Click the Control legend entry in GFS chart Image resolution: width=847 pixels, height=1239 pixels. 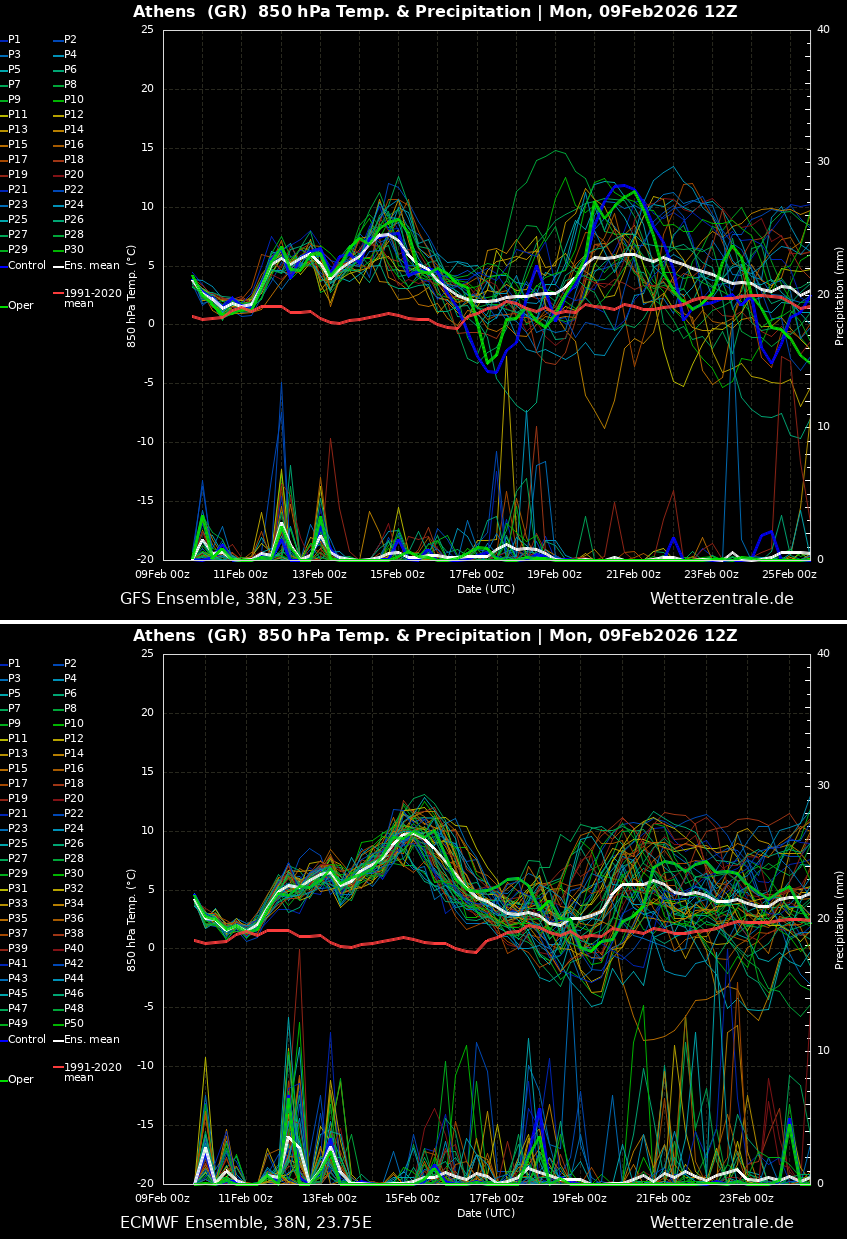click(26, 266)
